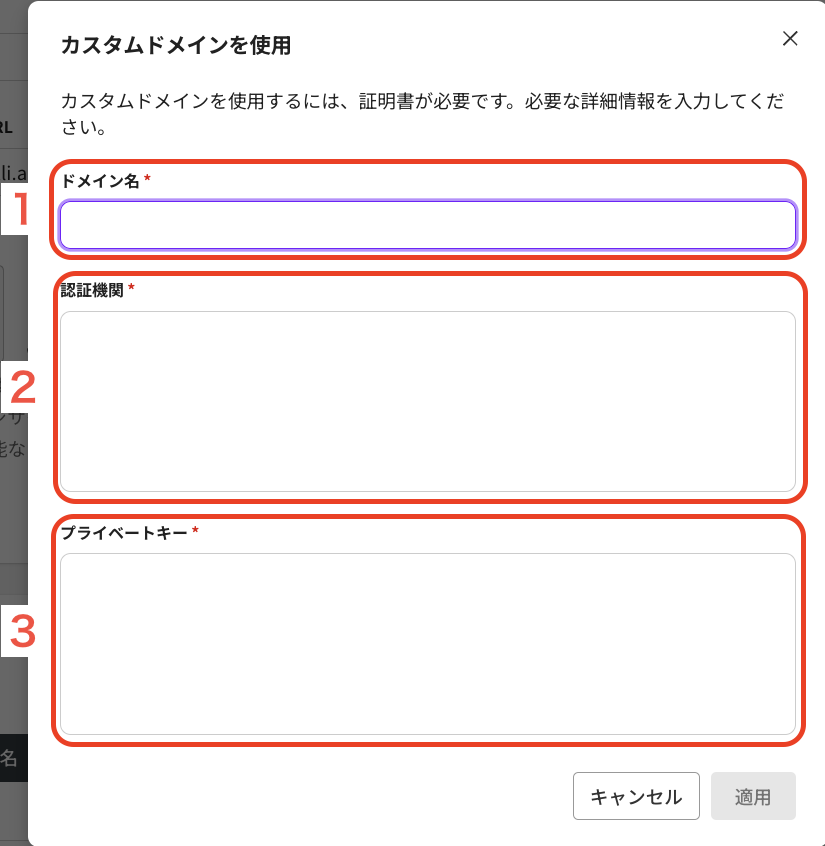
Task: Click the red number 3 annotation
Action: tap(22, 631)
